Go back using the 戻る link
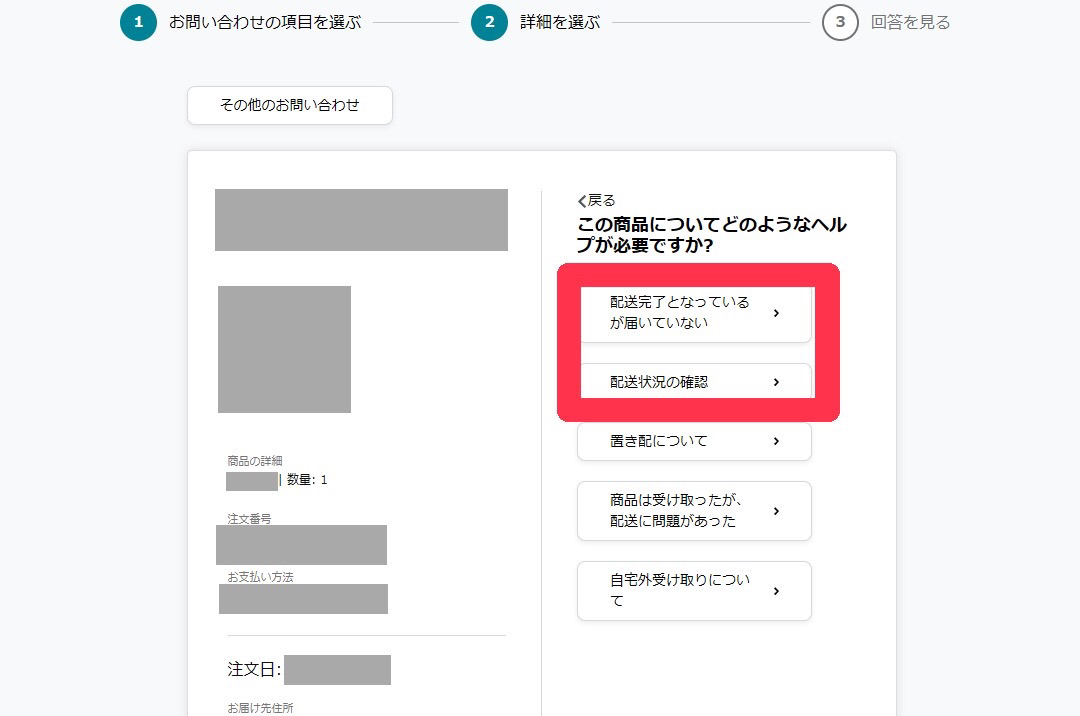The height and width of the screenshot is (716, 1080). 601,201
